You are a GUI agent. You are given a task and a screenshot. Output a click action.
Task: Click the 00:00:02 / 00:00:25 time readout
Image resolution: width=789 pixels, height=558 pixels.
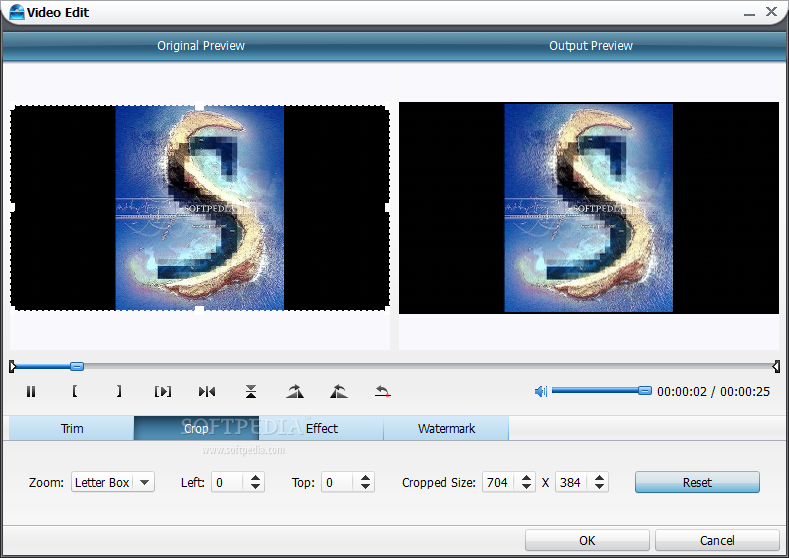click(713, 391)
